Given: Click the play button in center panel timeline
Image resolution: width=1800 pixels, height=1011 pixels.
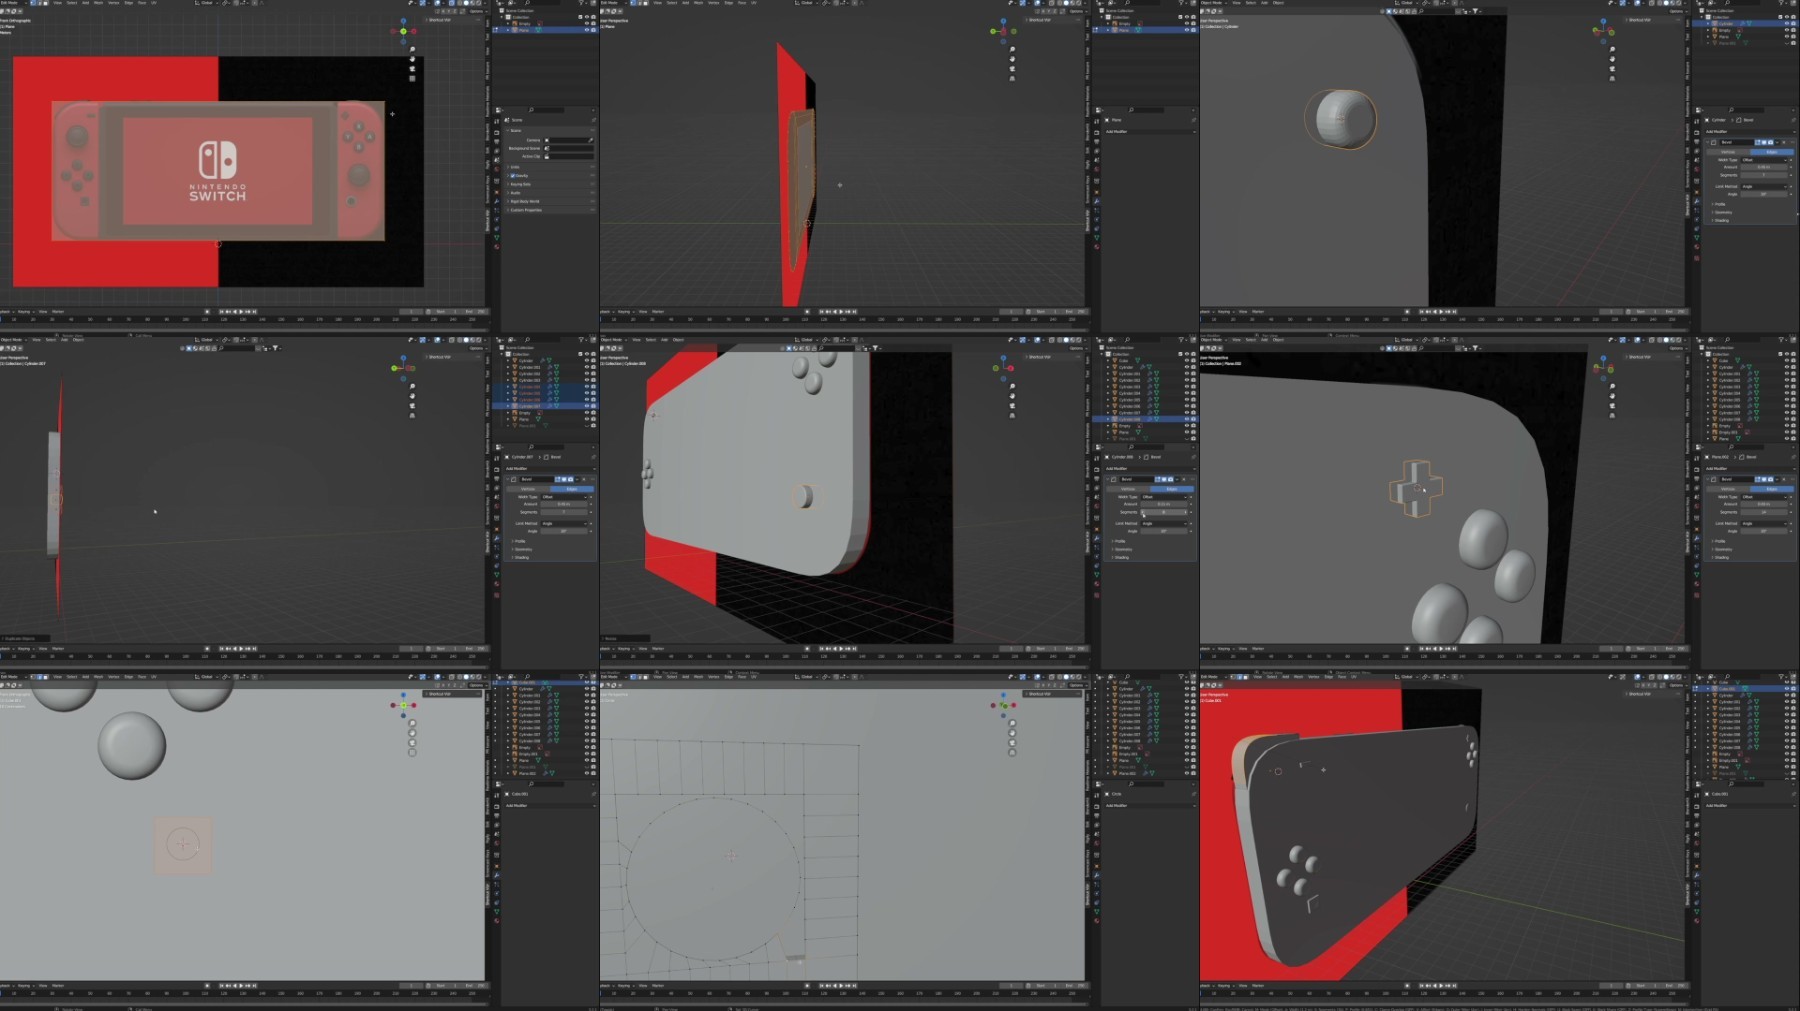Looking at the screenshot, I should click(x=840, y=648).
